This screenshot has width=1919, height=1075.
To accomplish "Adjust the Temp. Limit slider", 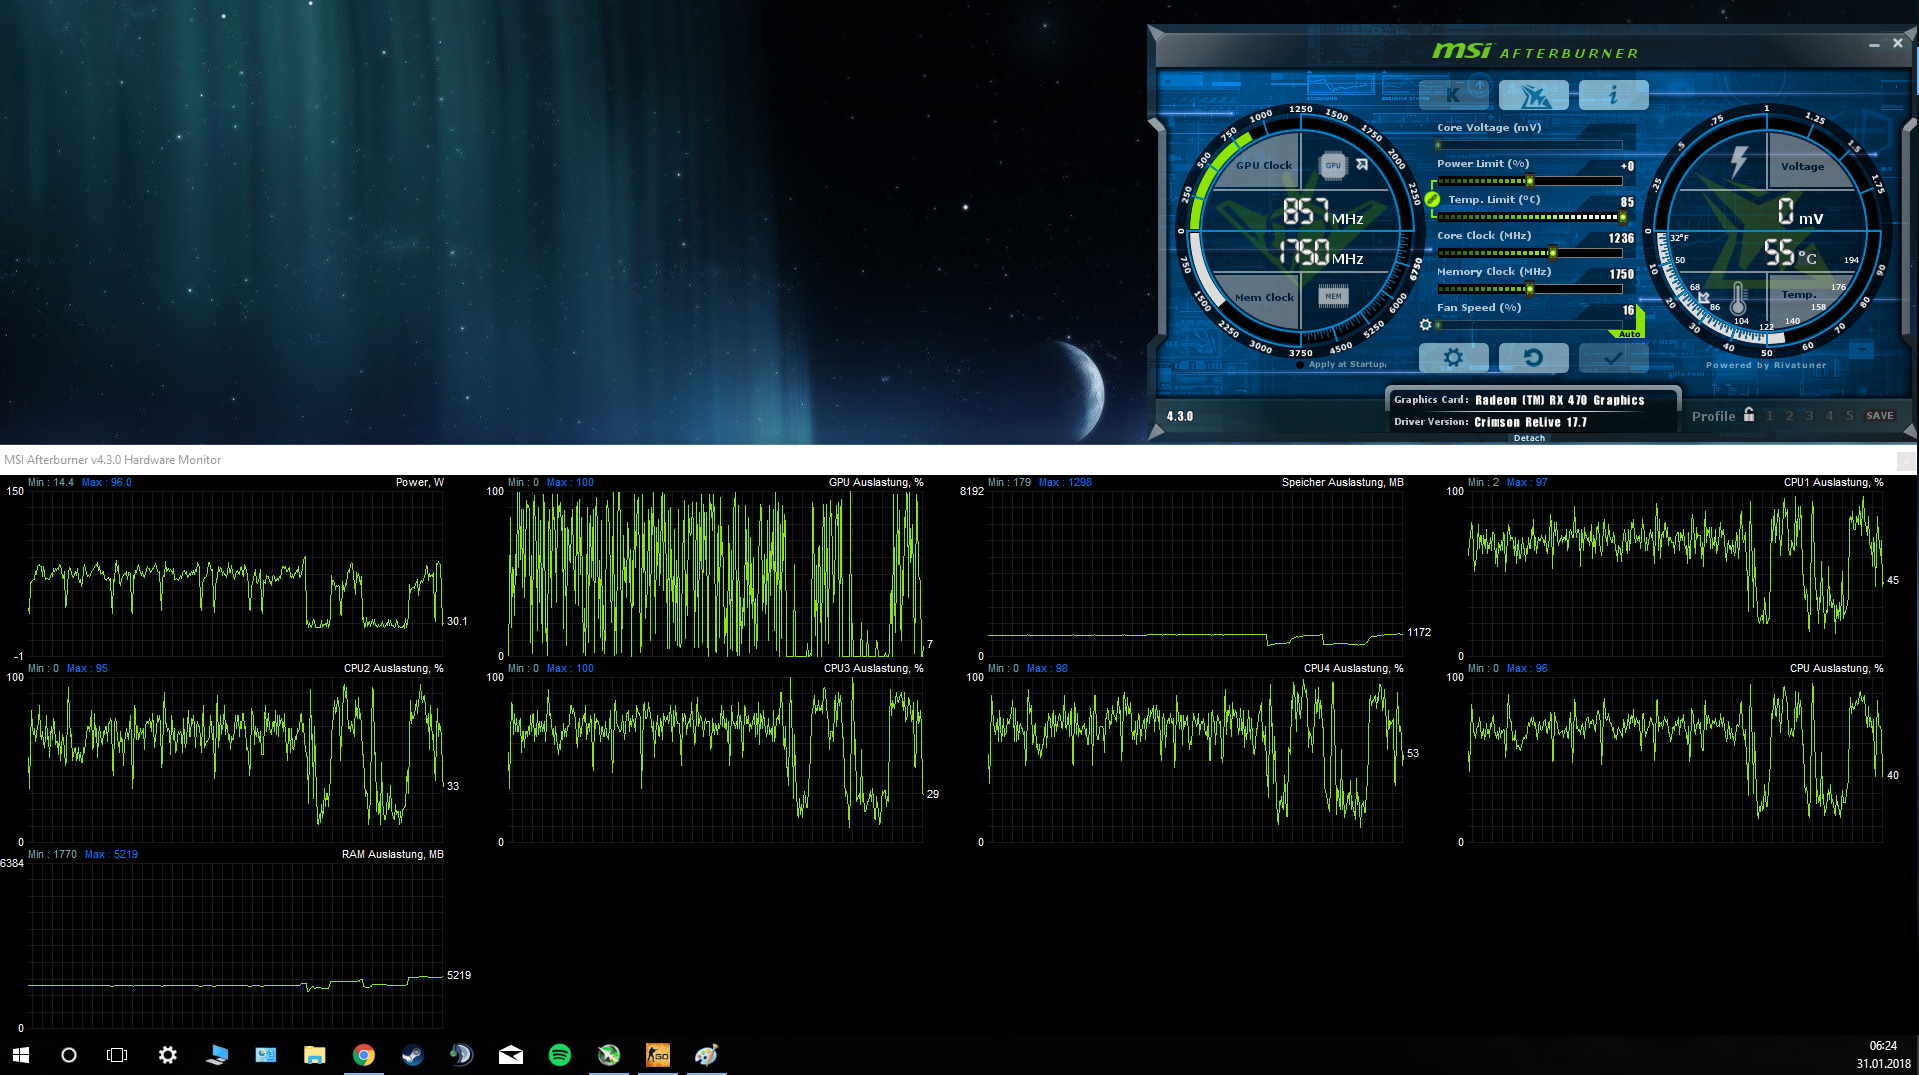I will click(1529, 217).
